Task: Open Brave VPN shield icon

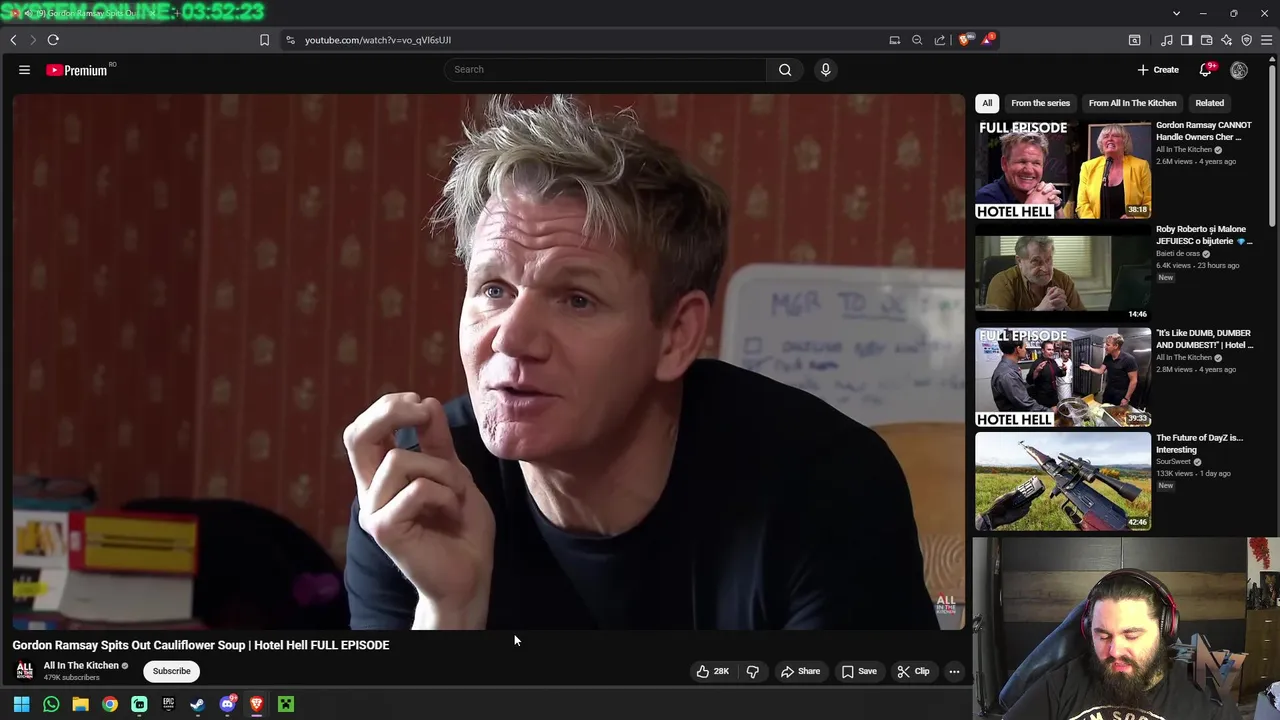Action: point(1246,40)
